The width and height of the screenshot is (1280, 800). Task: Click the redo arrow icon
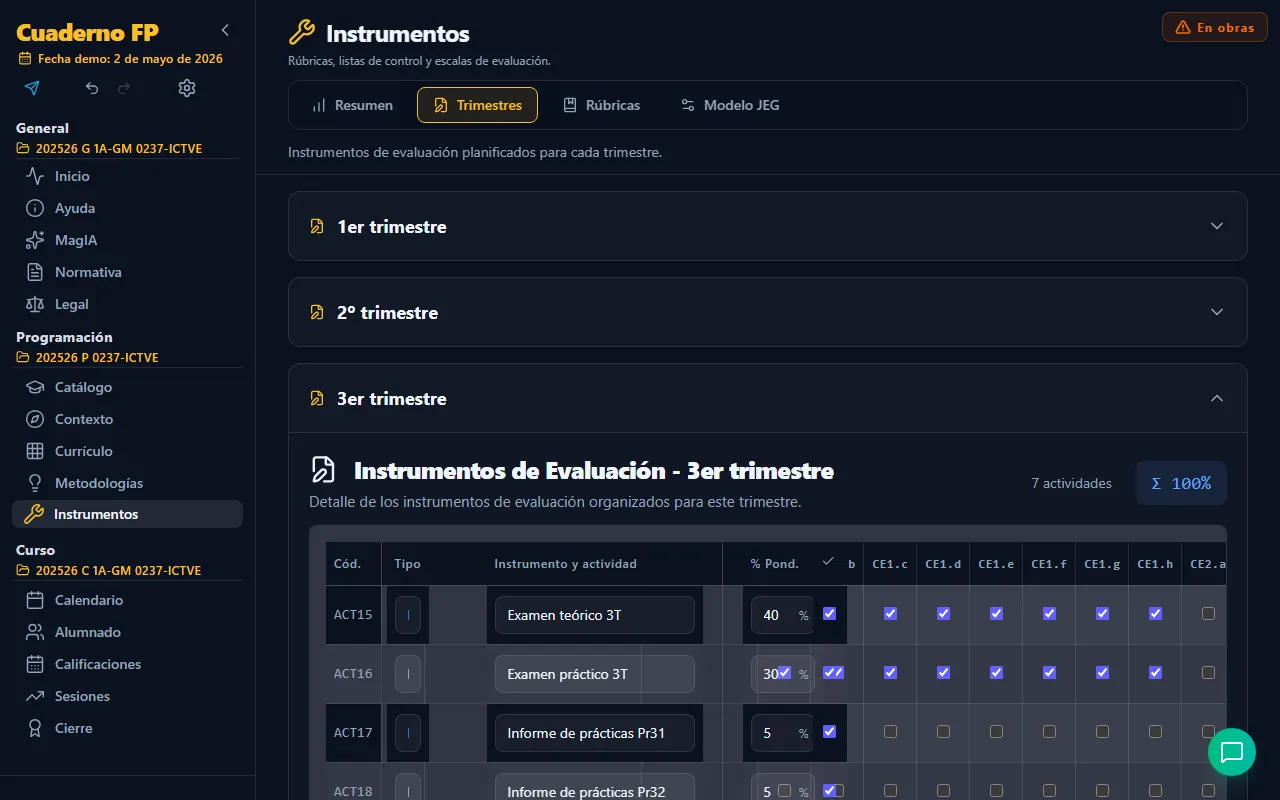[x=124, y=88]
